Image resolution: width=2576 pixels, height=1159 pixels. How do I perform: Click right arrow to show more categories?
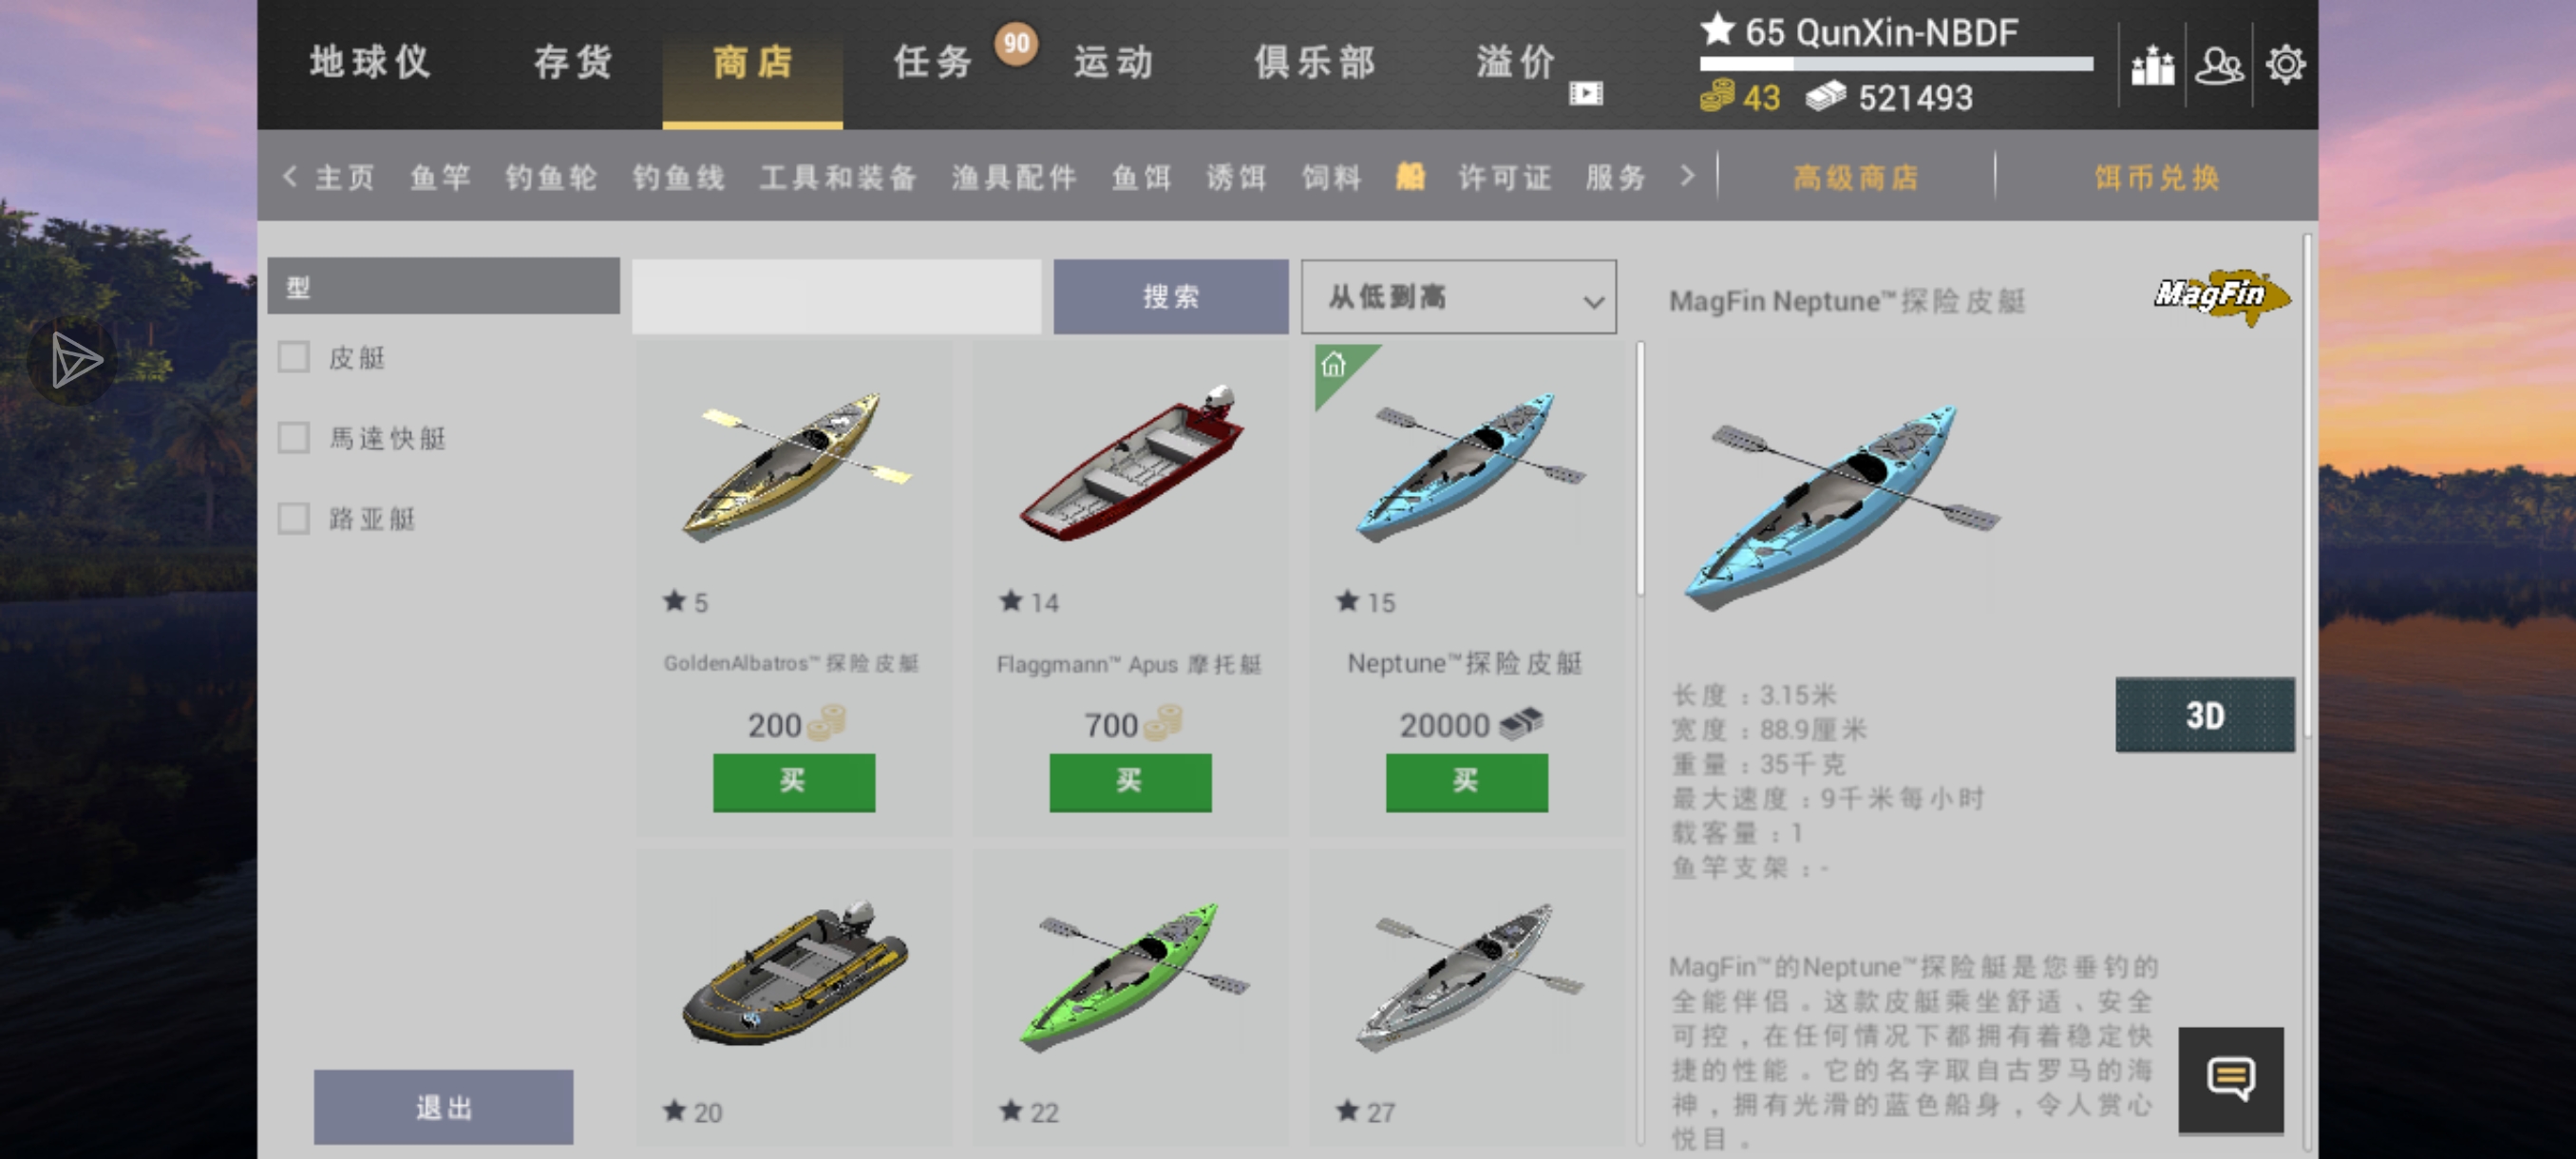(1688, 176)
